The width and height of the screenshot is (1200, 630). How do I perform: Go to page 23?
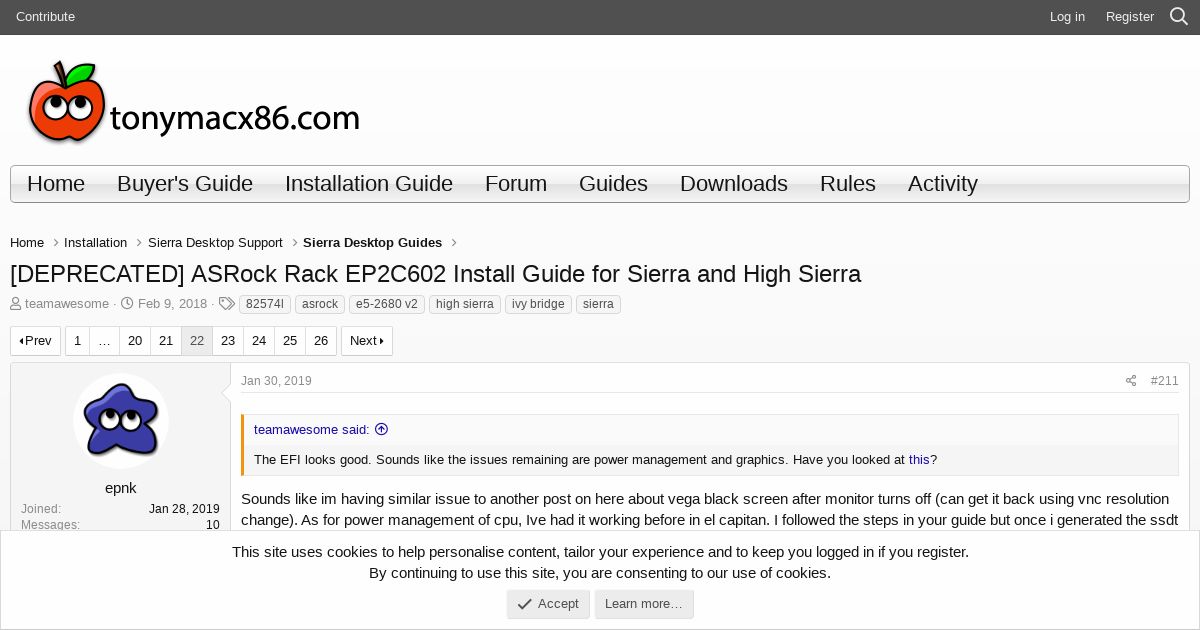coord(228,341)
